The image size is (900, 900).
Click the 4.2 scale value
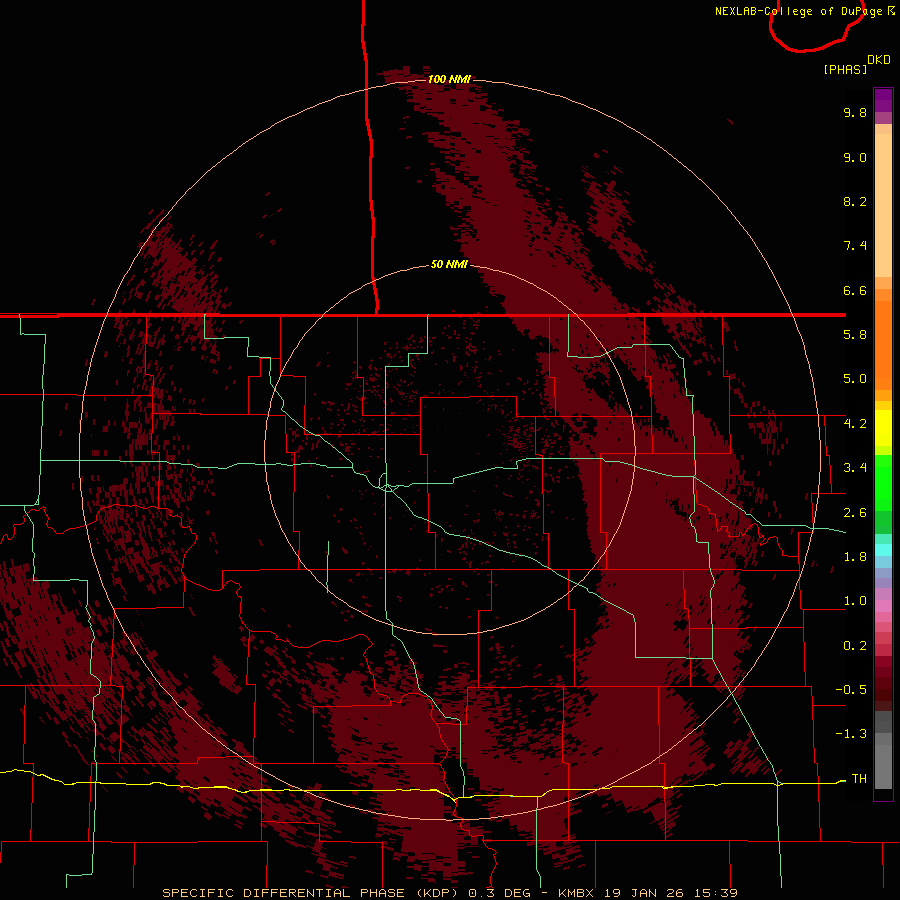pyautogui.click(x=855, y=424)
